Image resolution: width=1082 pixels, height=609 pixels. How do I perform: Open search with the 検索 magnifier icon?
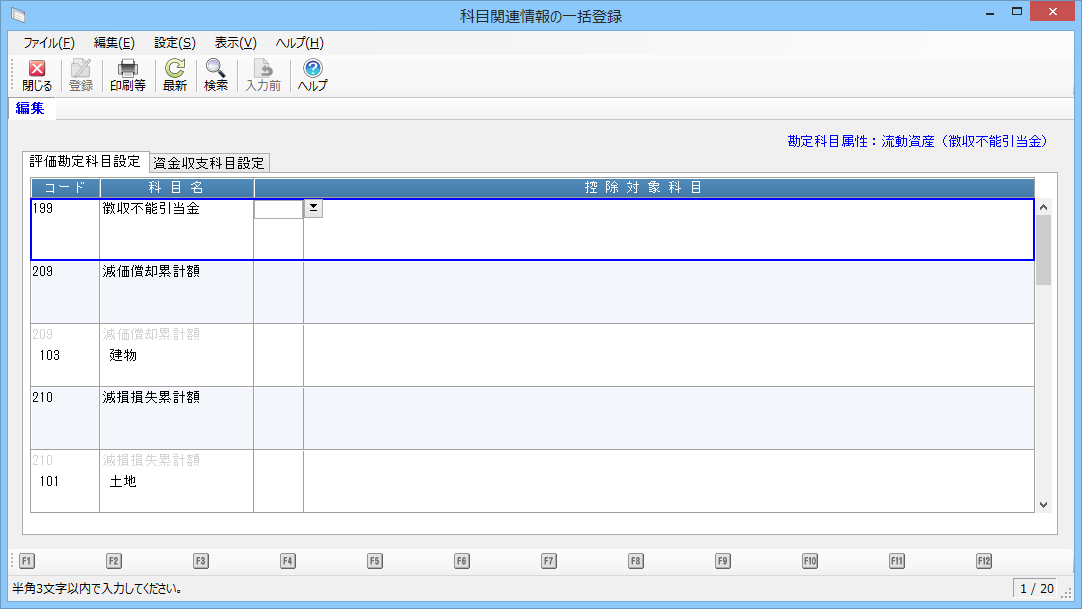coord(216,76)
